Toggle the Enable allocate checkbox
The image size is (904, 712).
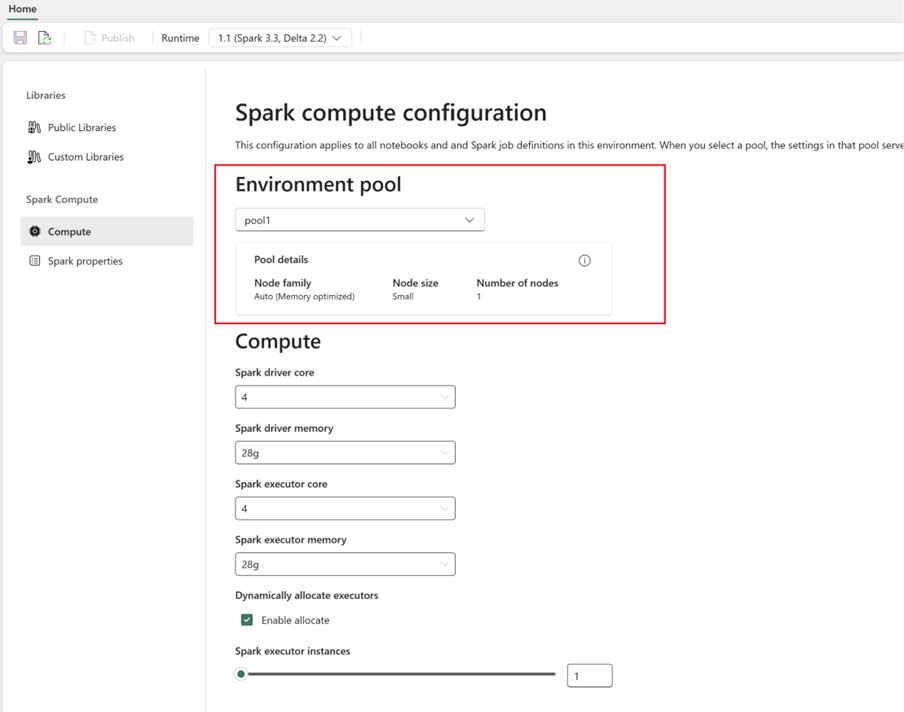point(247,620)
